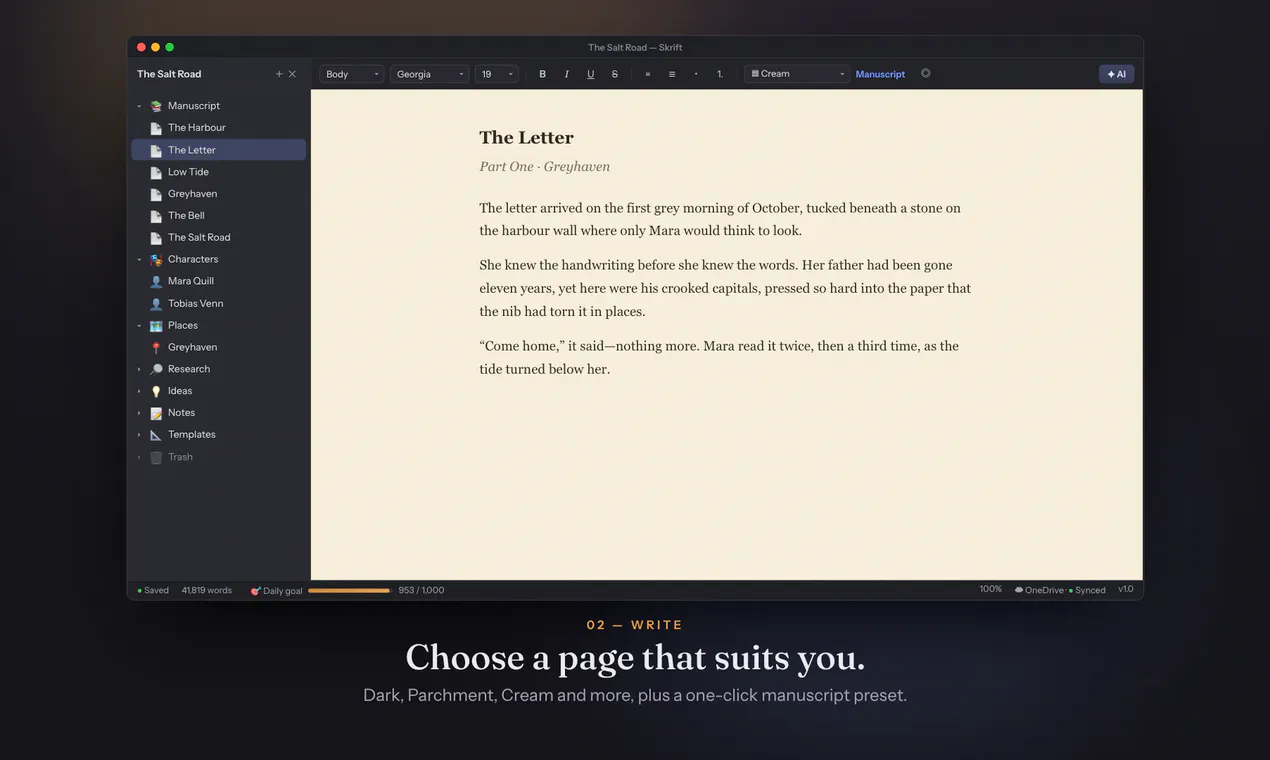This screenshot has height=760, width=1270.
Task: Click the magnifier icon for Research
Action: (156, 369)
